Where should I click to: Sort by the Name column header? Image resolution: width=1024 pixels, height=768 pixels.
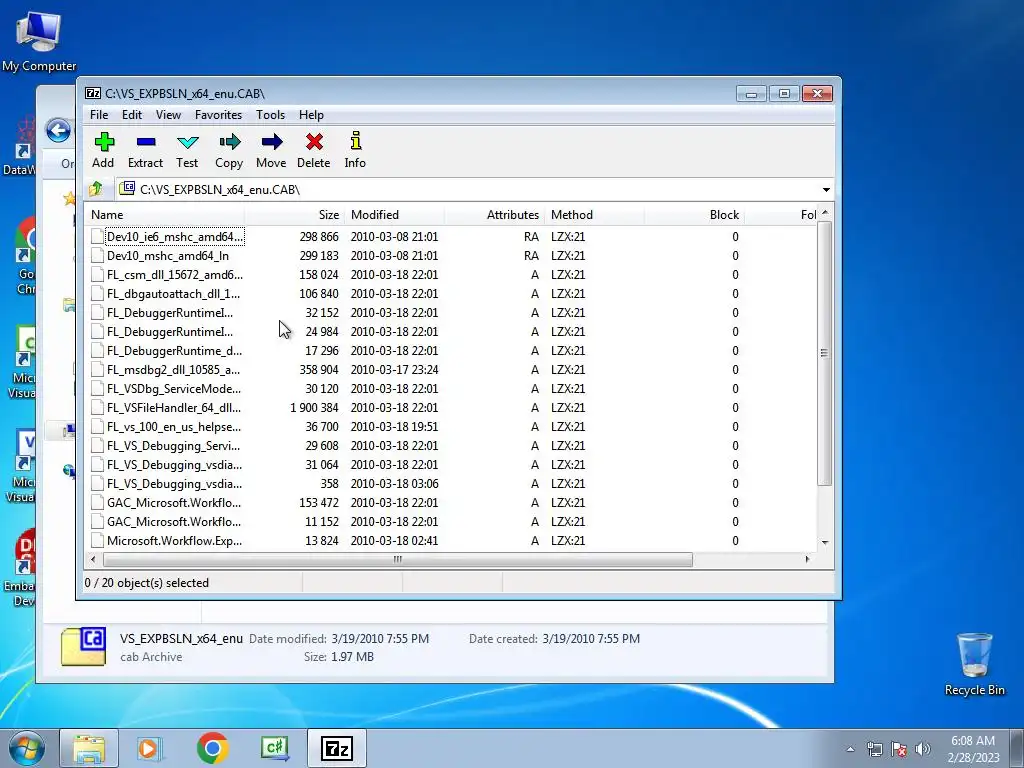coord(165,215)
